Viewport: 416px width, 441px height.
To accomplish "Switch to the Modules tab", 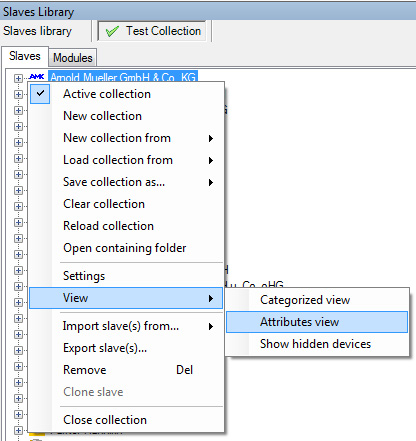I will 73,58.
